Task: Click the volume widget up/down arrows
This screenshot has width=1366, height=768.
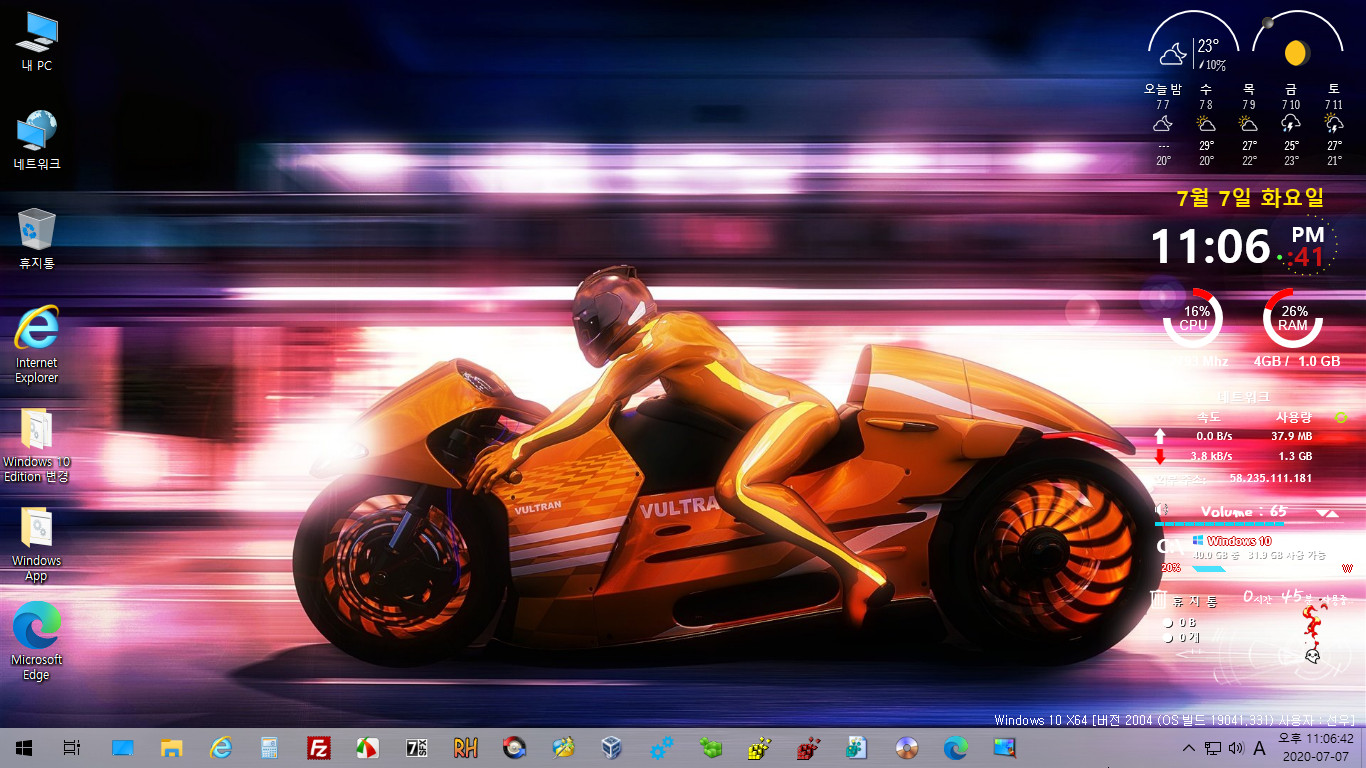Action: coord(1328,513)
